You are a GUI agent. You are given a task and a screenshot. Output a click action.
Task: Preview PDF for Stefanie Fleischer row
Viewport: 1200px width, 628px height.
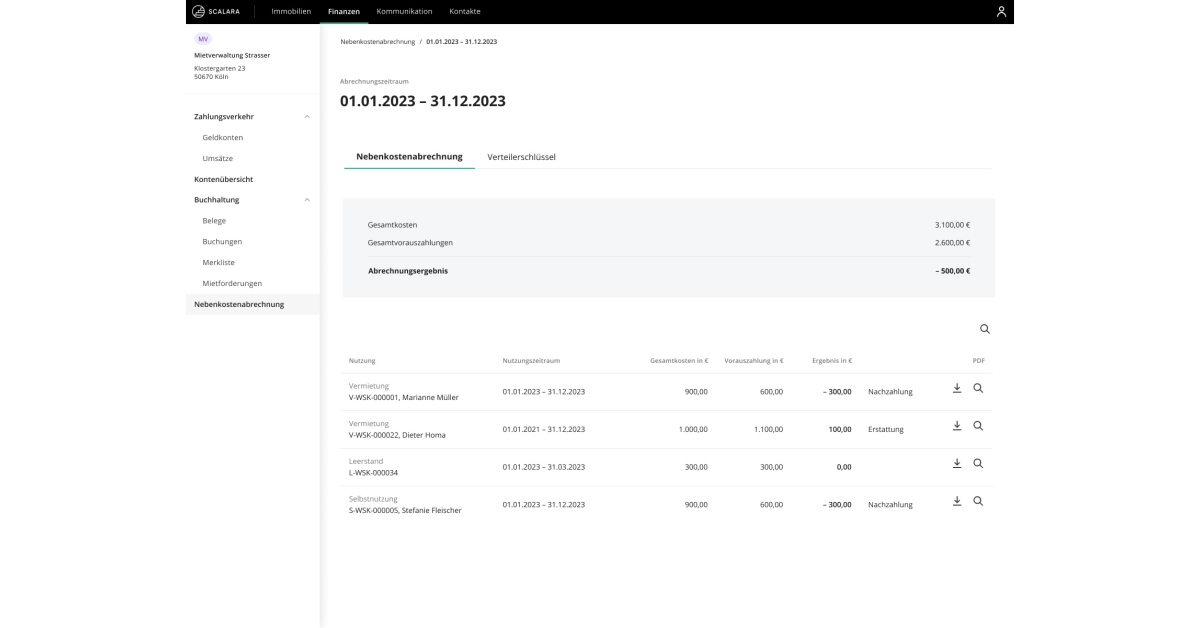pyautogui.click(x=978, y=501)
